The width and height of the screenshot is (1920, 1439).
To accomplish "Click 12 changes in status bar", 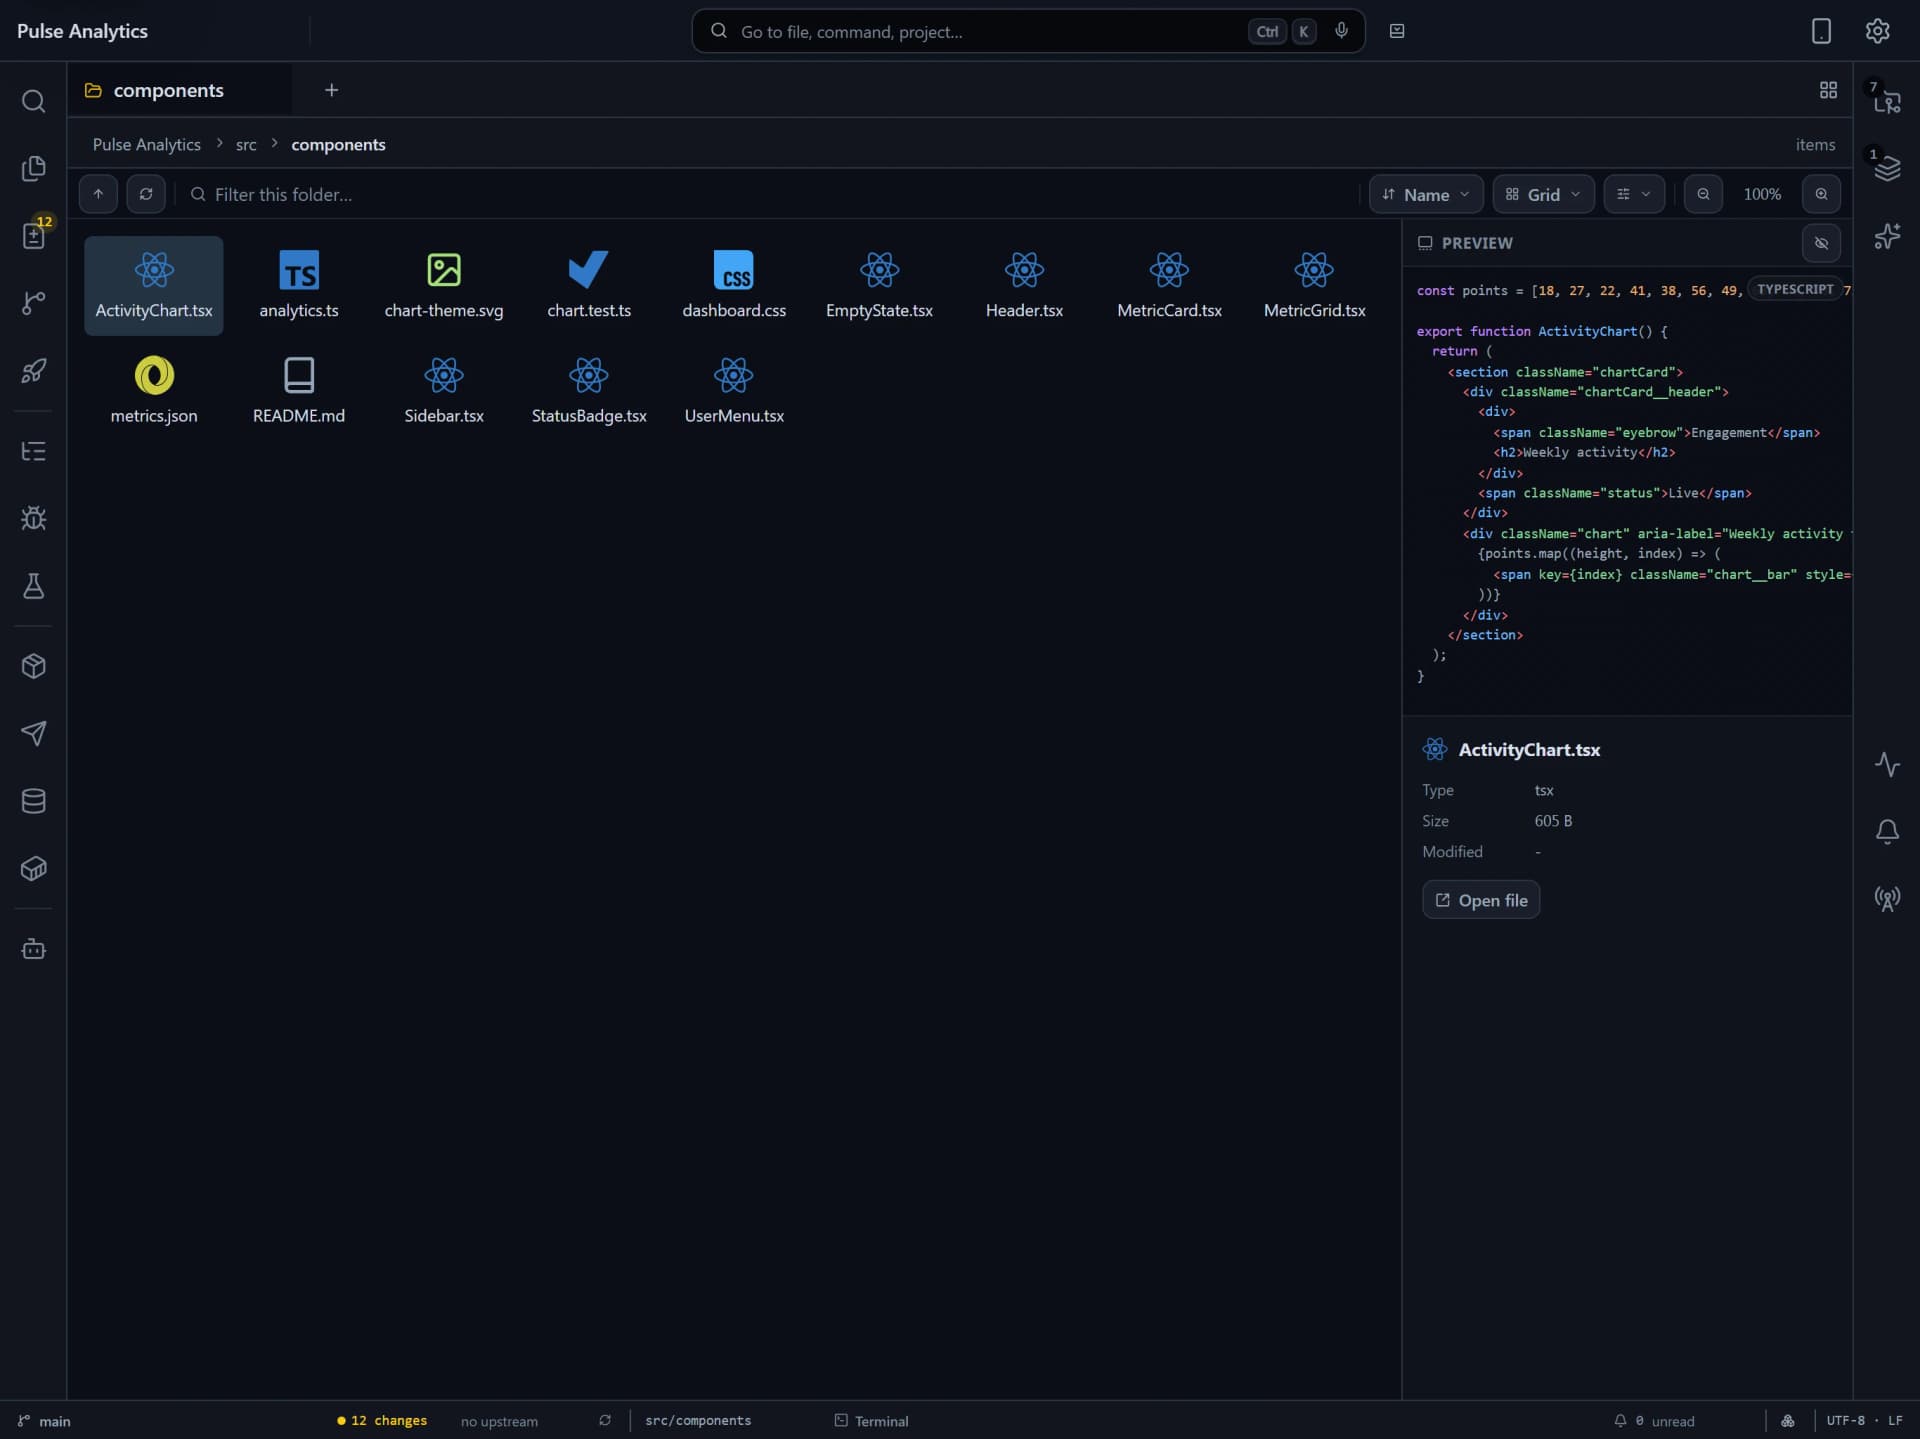I will coord(382,1421).
